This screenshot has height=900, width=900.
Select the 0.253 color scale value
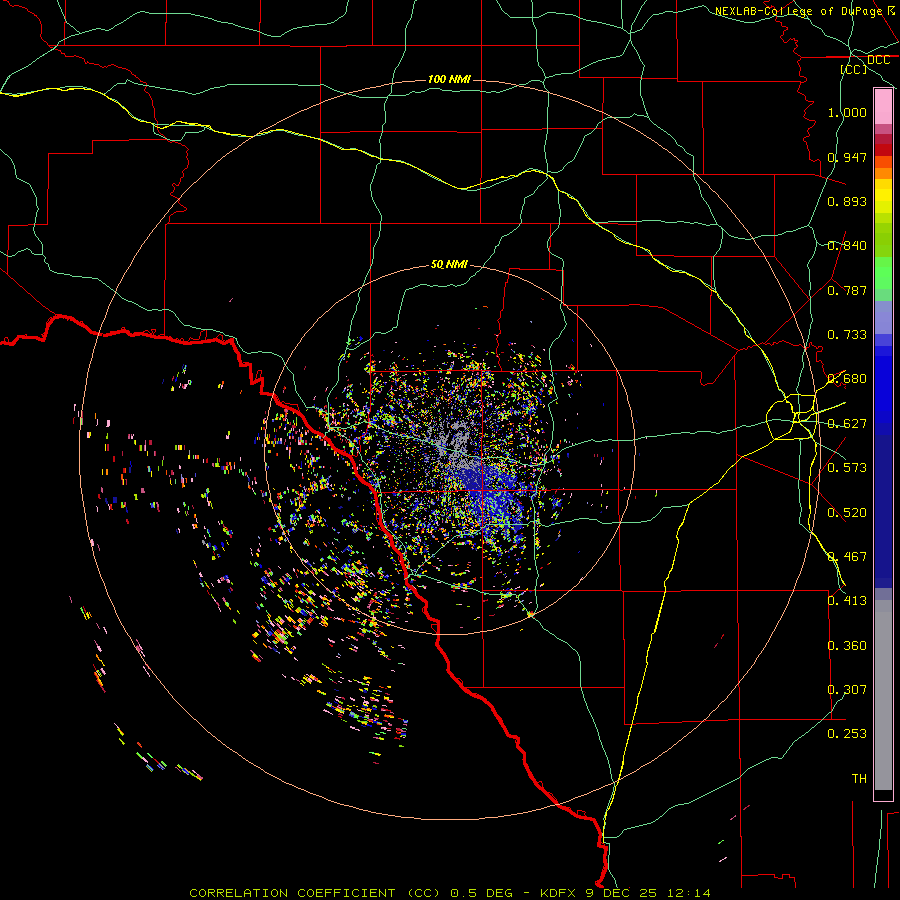point(847,734)
